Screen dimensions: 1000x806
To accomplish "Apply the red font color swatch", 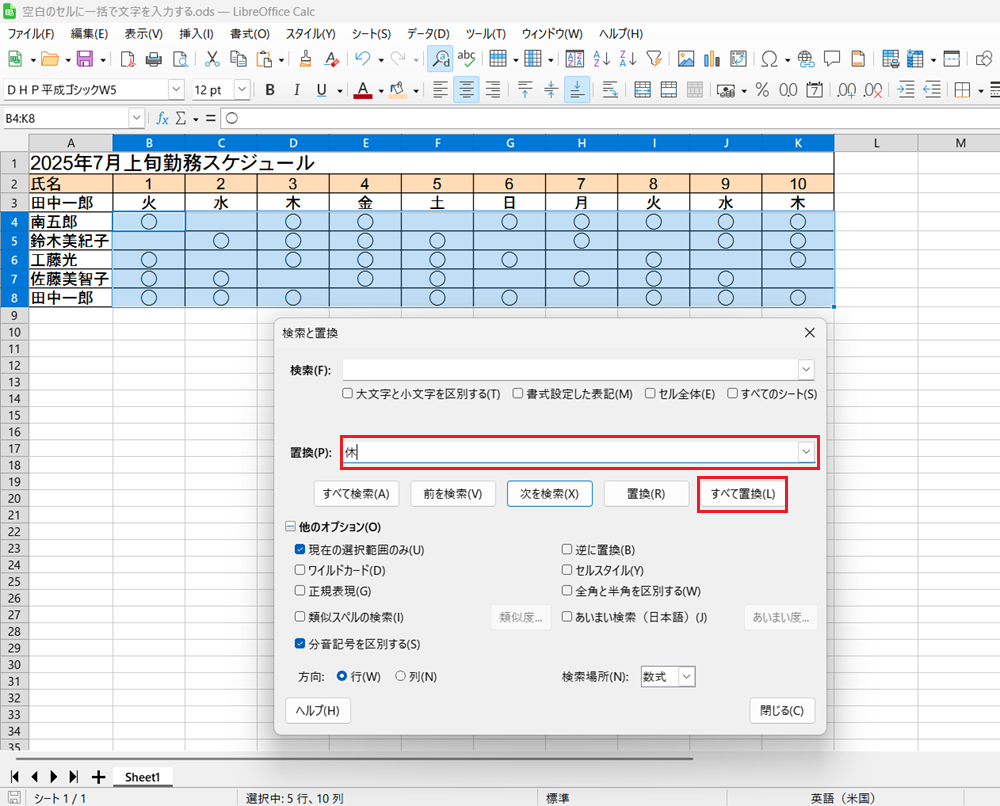I will point(363,90).
